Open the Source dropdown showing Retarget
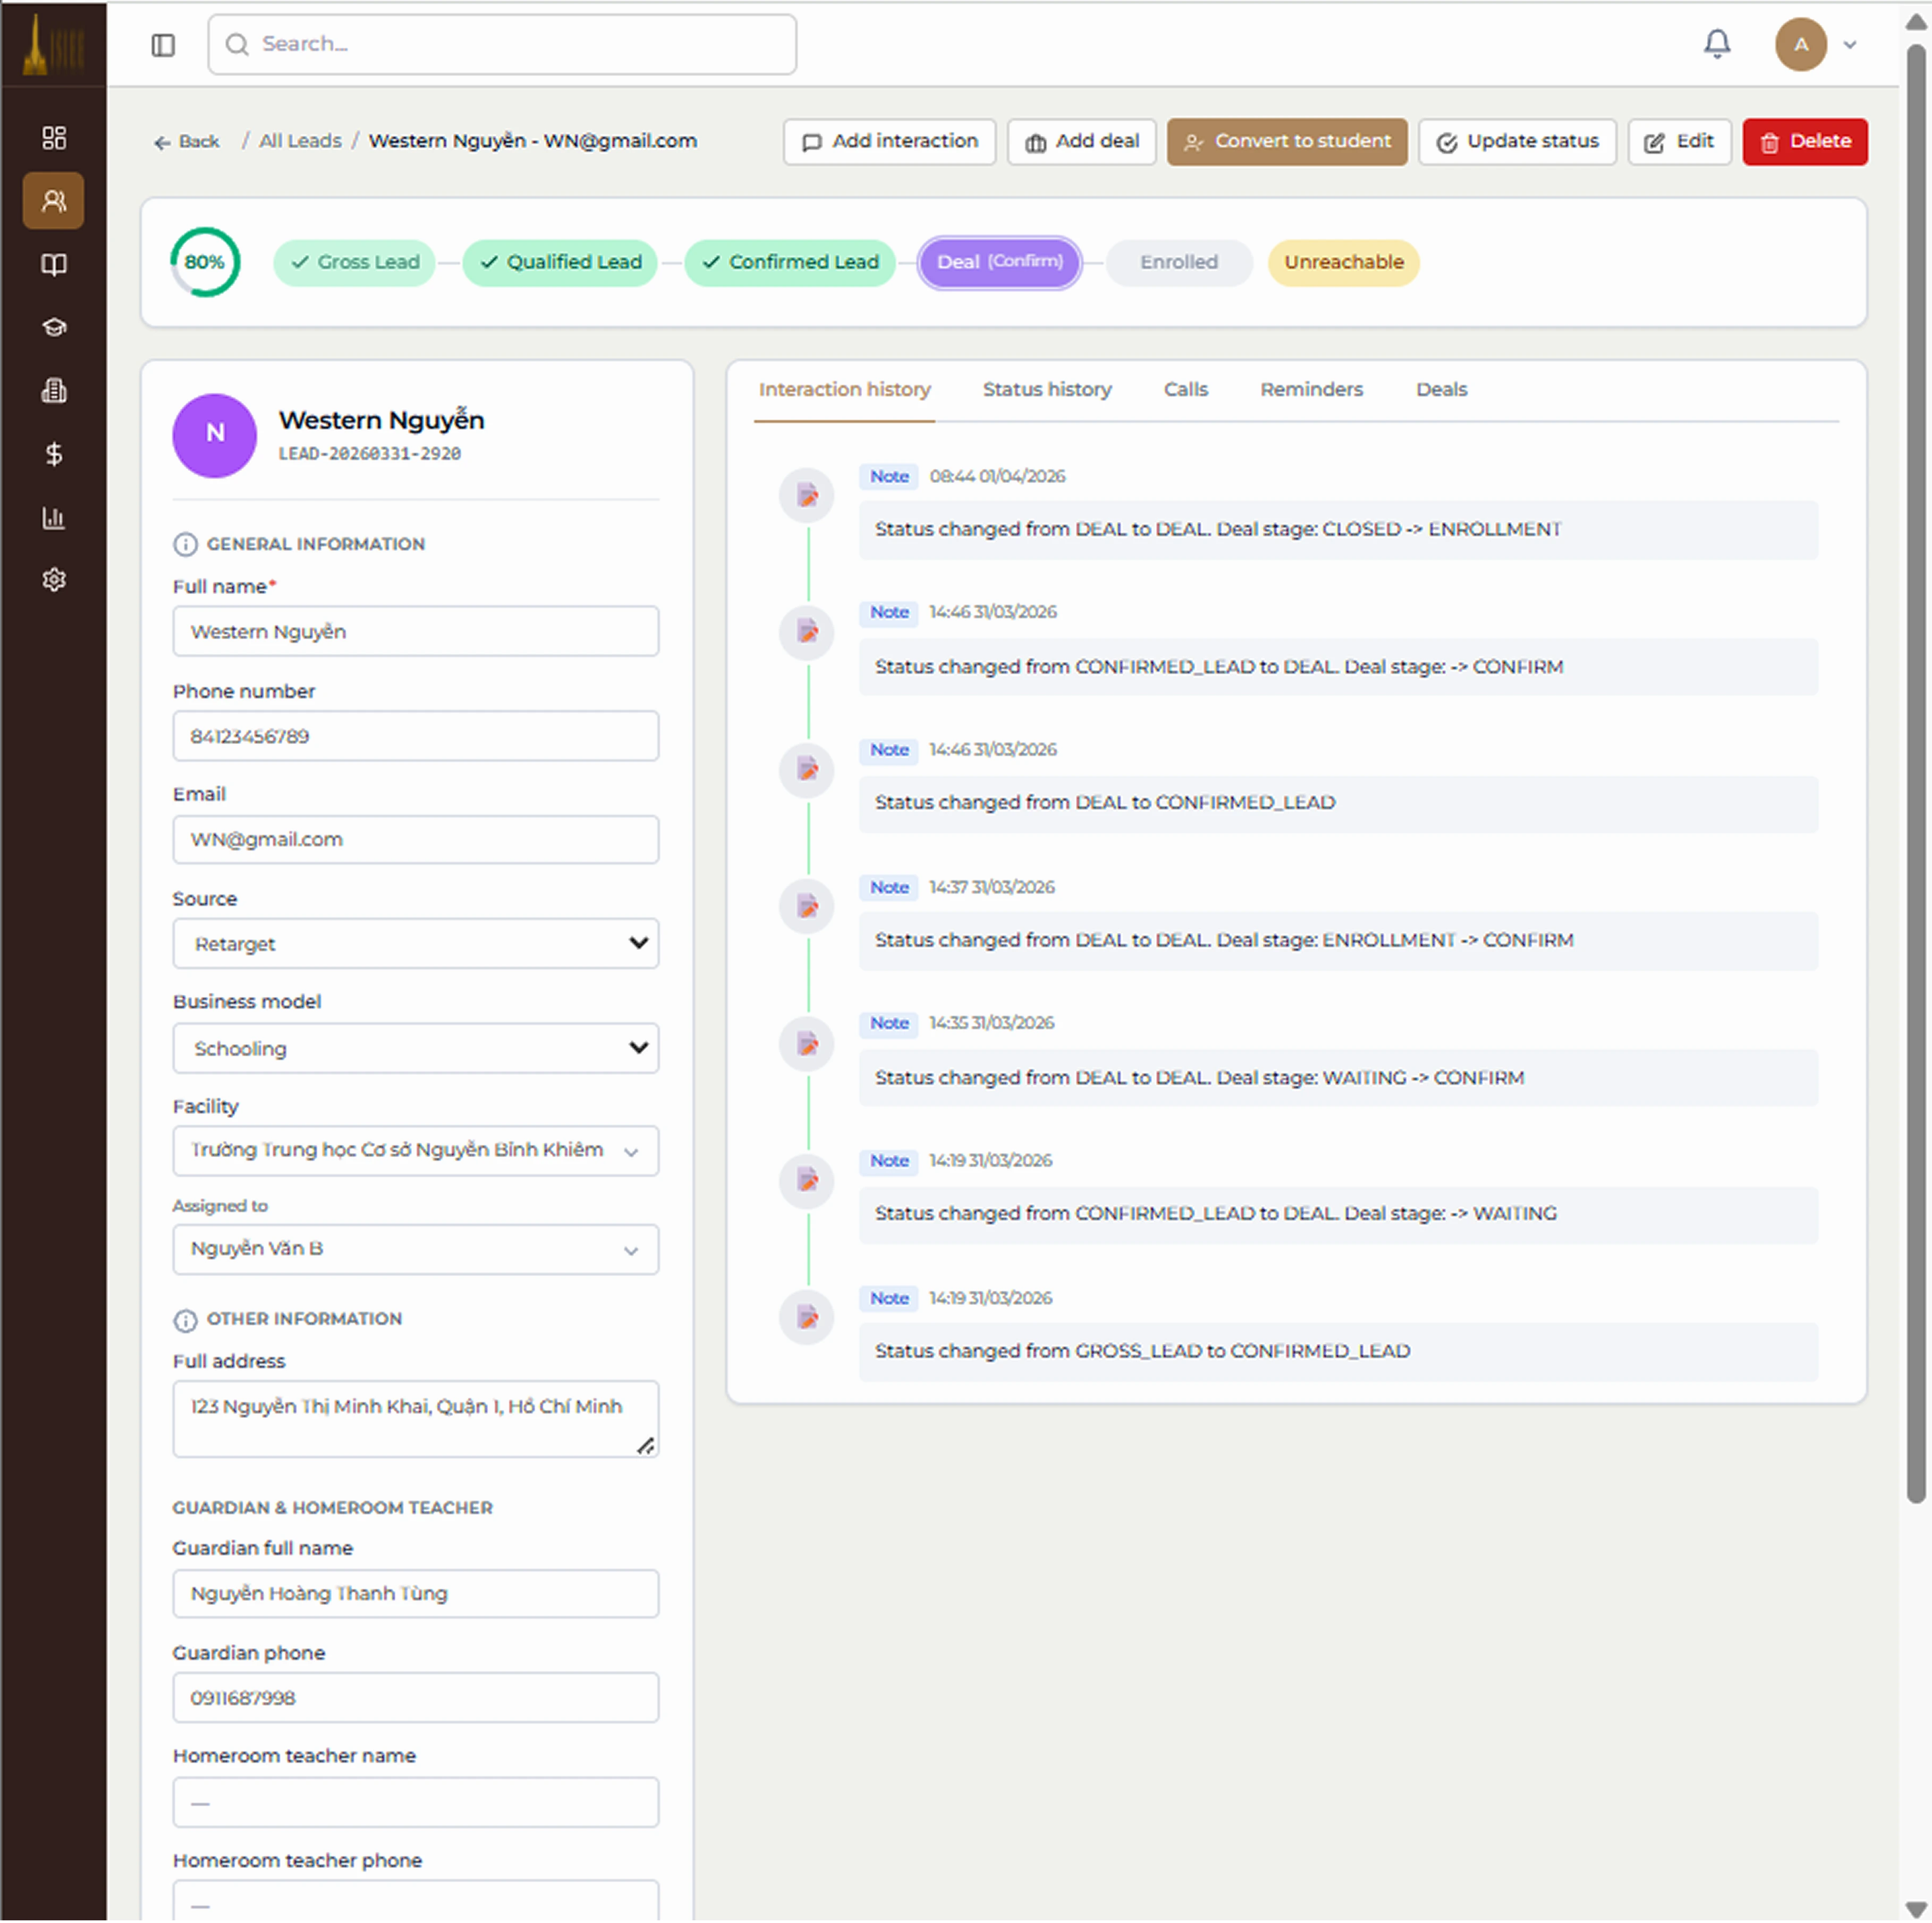This screenshot has width=1932, height=1923. pyautogui.click(x=416, y=944)
